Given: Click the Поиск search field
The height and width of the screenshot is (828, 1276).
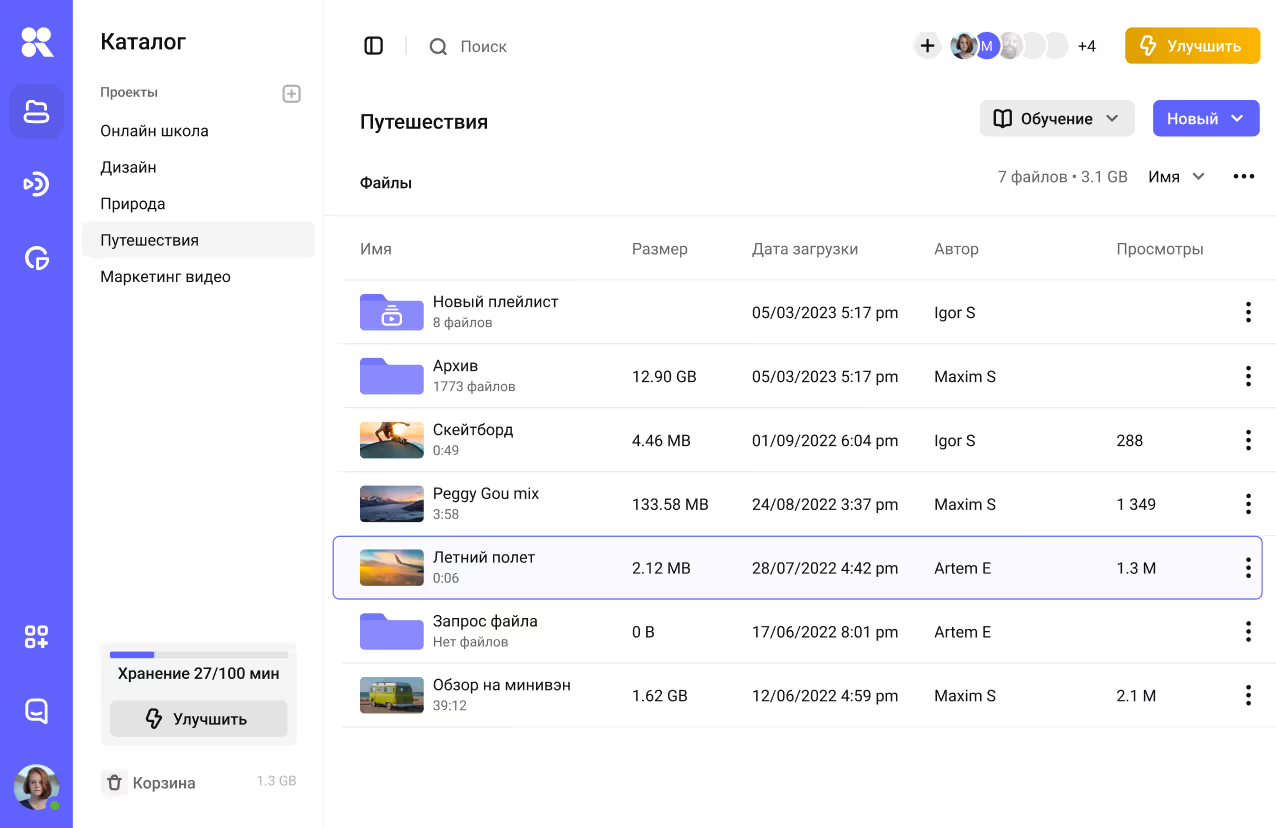Looking at the screenshot, I should tap(483, 47).
